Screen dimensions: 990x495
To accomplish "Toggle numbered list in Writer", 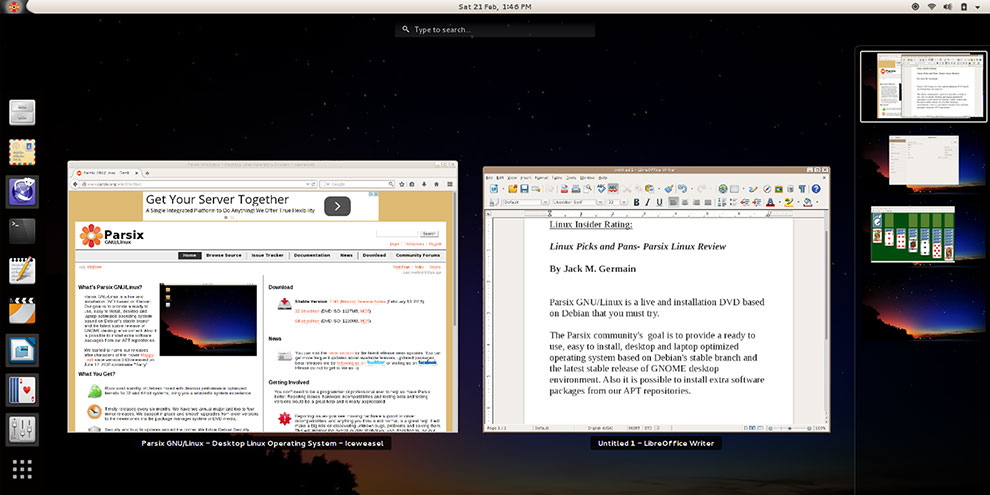I will pos(722,202).
